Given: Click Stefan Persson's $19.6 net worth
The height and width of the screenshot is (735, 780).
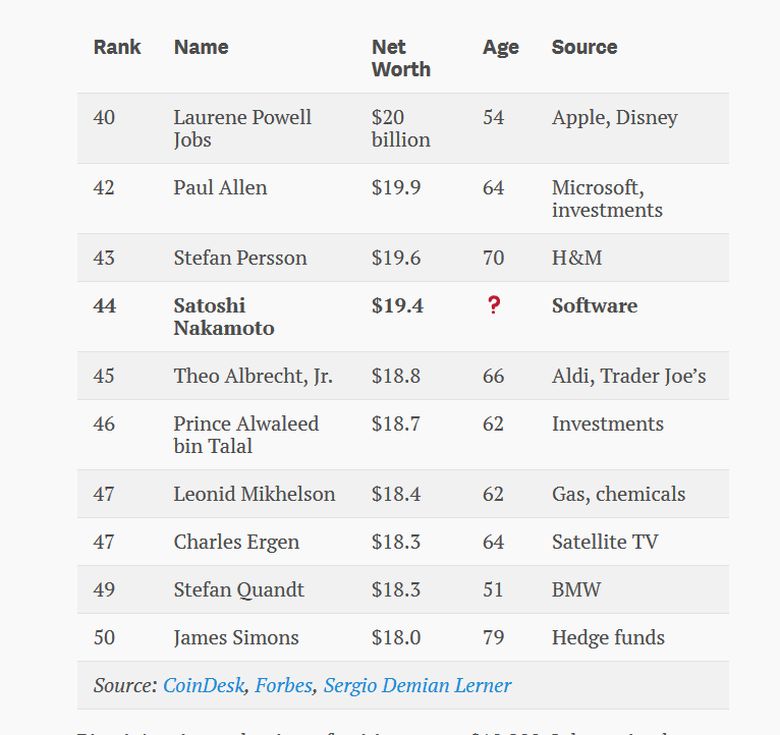Looking at the screenshot, I should click(396, 258).
